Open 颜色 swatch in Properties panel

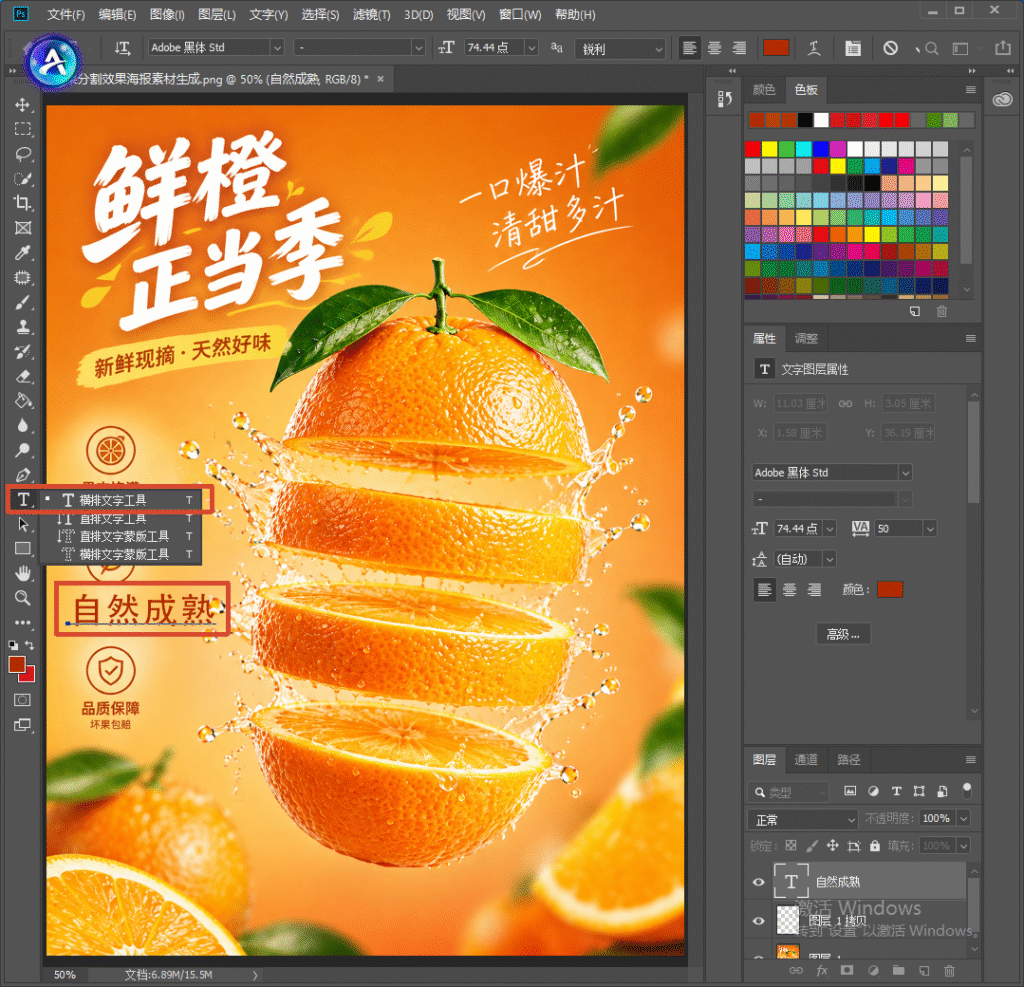pos(889,589)
